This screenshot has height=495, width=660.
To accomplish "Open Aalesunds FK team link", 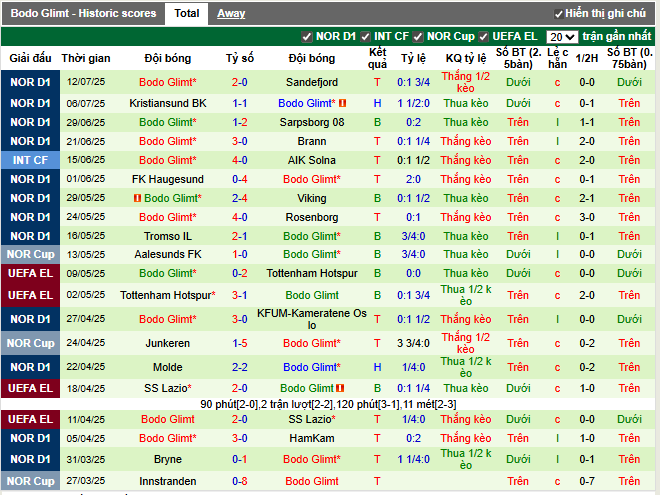I will pos(168,254).
